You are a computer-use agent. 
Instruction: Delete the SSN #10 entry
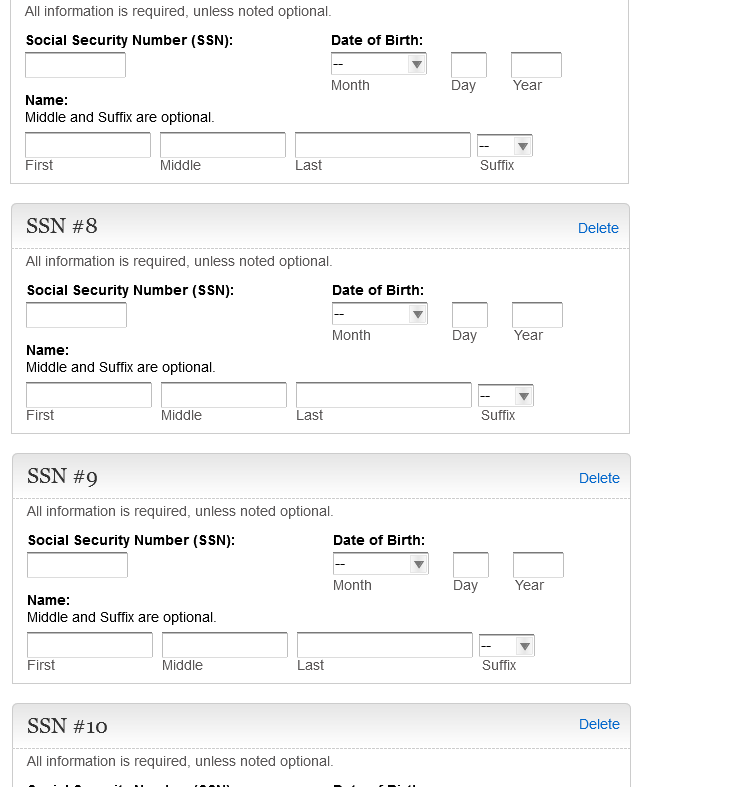(599, 724)
